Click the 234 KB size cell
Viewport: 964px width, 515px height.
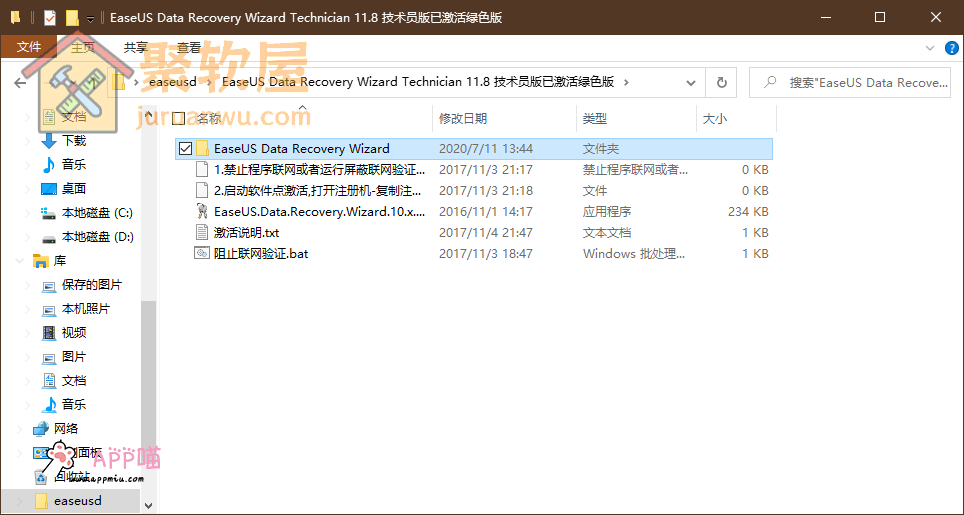click(x=748, y=211)
